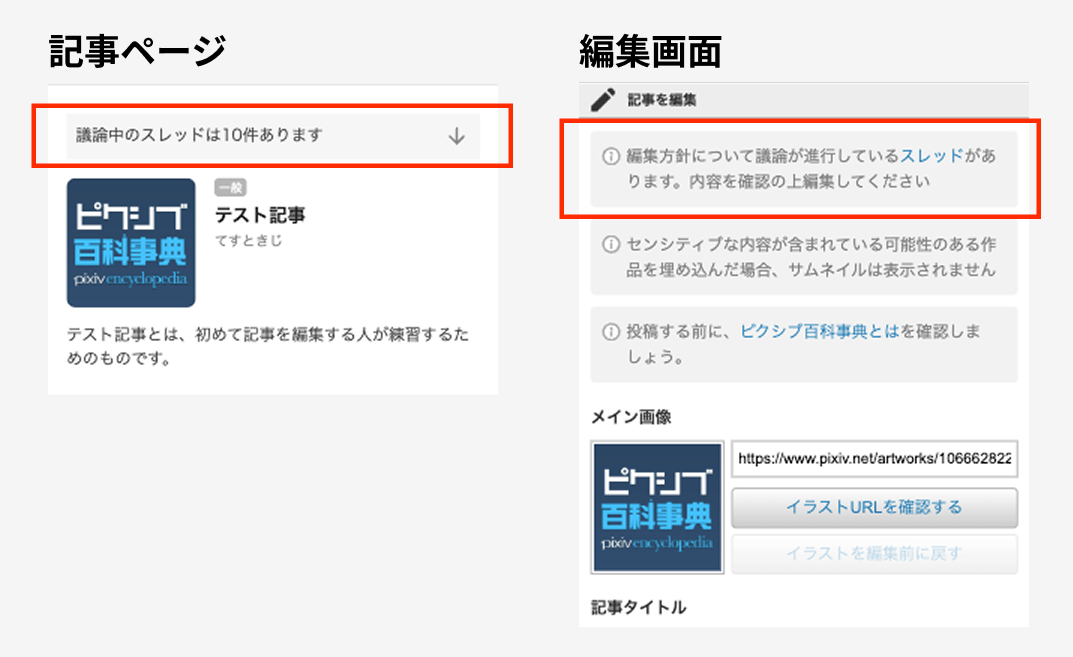Click the main image thumbnail in the edit screen
The image size is (1073, 657).
click(657, 507)
